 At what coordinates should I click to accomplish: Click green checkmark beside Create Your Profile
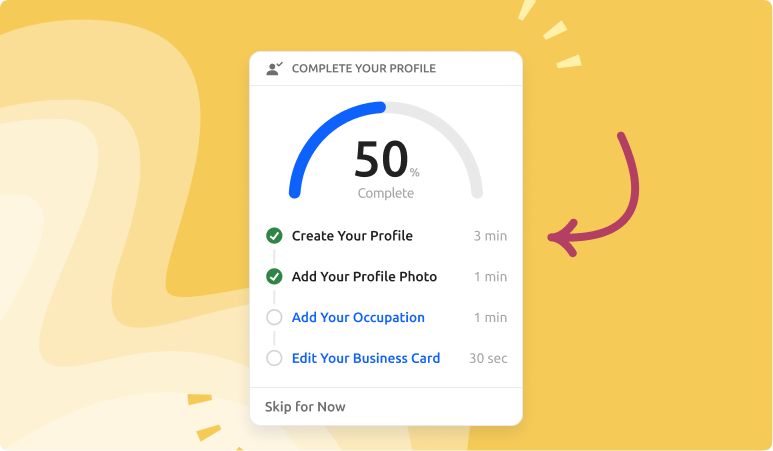point(274,236)
